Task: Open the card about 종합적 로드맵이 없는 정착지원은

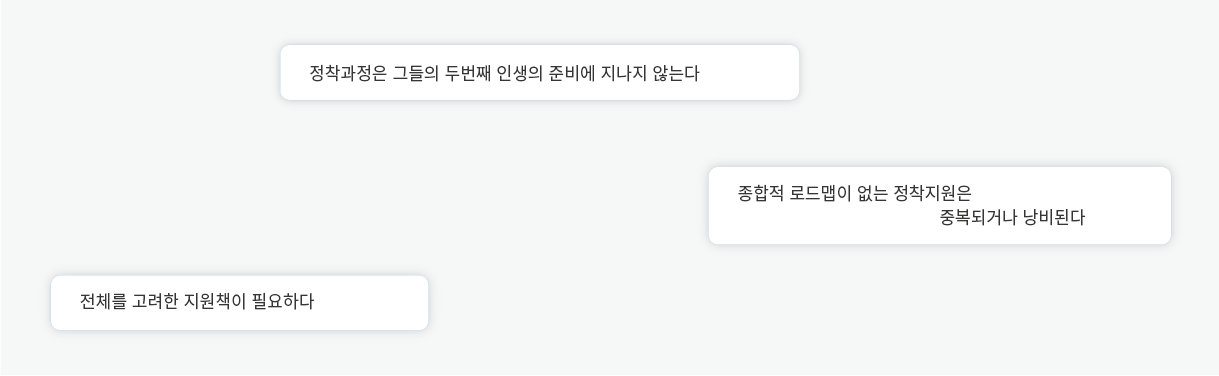Action: [x=939, y=205]
